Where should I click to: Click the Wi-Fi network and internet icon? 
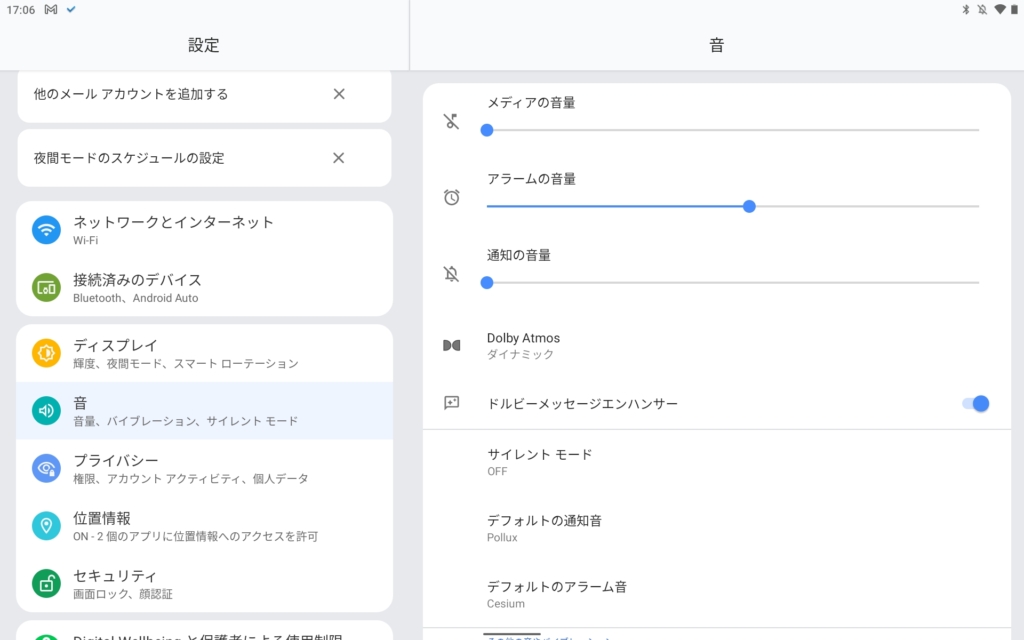point(46,230)
